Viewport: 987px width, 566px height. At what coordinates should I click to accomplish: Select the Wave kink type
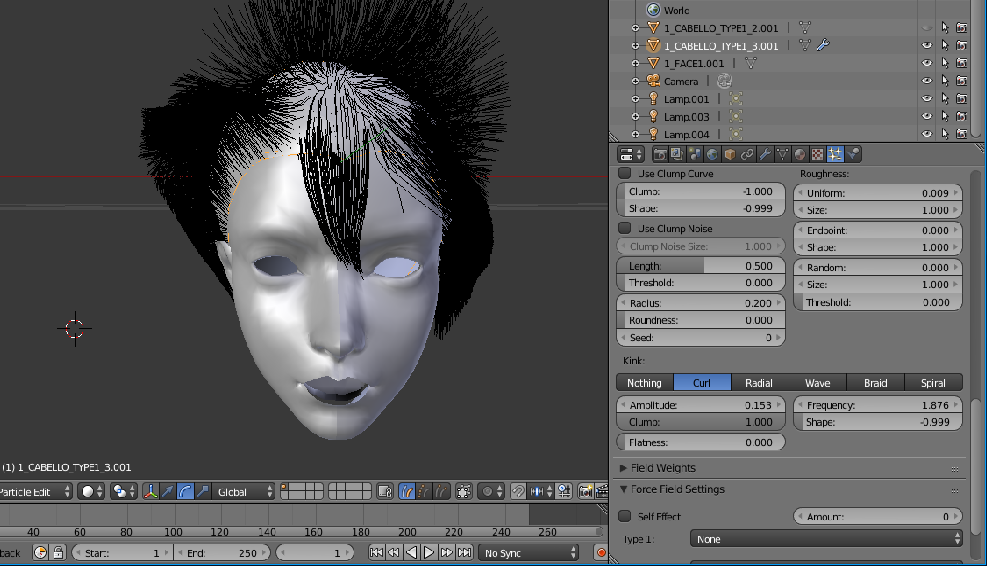tap(817, 383)
